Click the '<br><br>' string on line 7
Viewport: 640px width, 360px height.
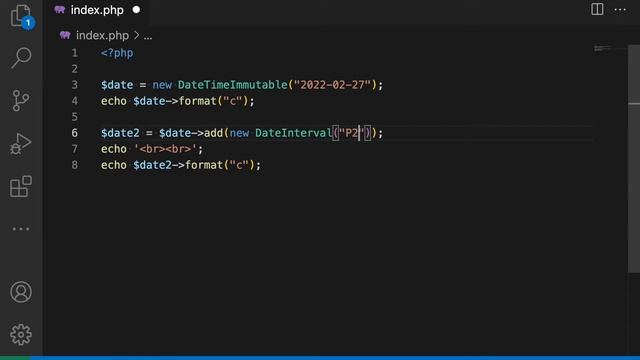[165, 149]
